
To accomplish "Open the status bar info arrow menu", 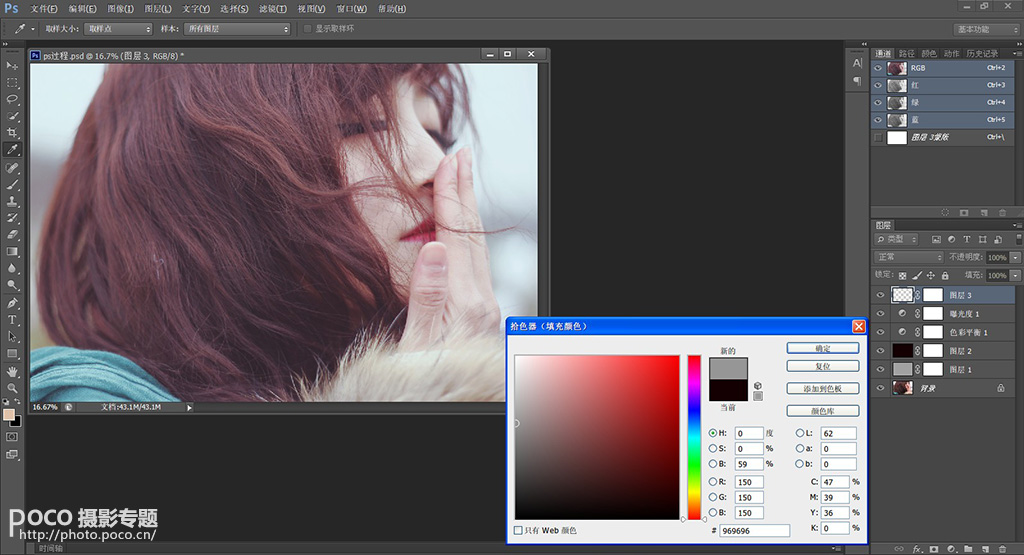I will coord(189,407).
